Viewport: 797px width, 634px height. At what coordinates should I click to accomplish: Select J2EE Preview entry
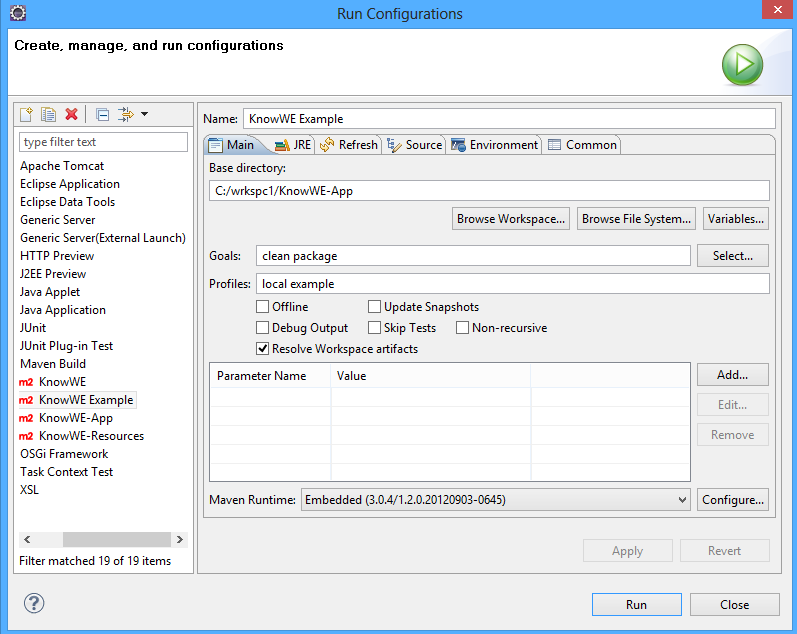coord(53,274)
